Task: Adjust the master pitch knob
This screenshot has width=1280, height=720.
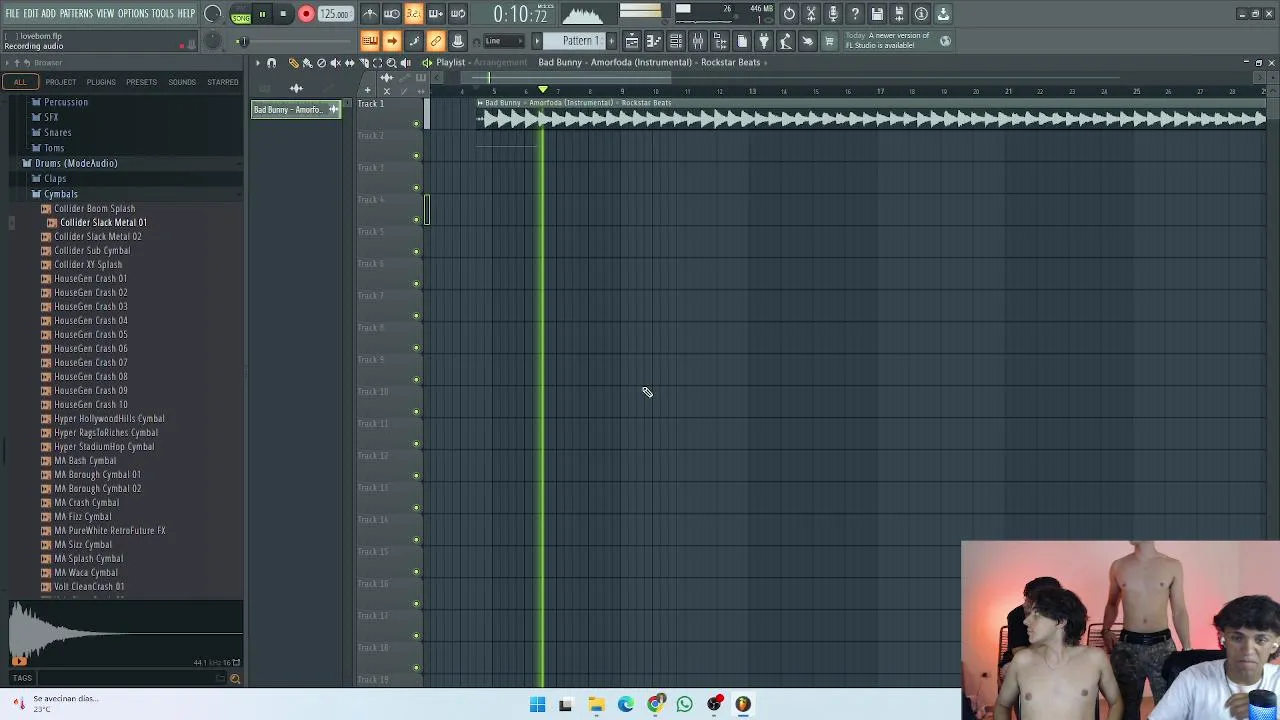Action: pyautogui.click(x=212, y=41)
